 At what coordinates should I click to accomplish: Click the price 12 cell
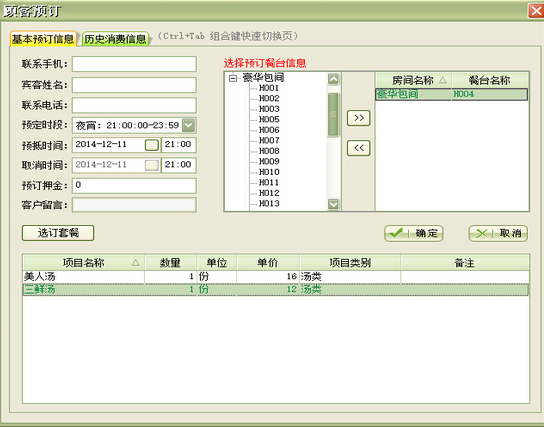[x=268, y=289]
